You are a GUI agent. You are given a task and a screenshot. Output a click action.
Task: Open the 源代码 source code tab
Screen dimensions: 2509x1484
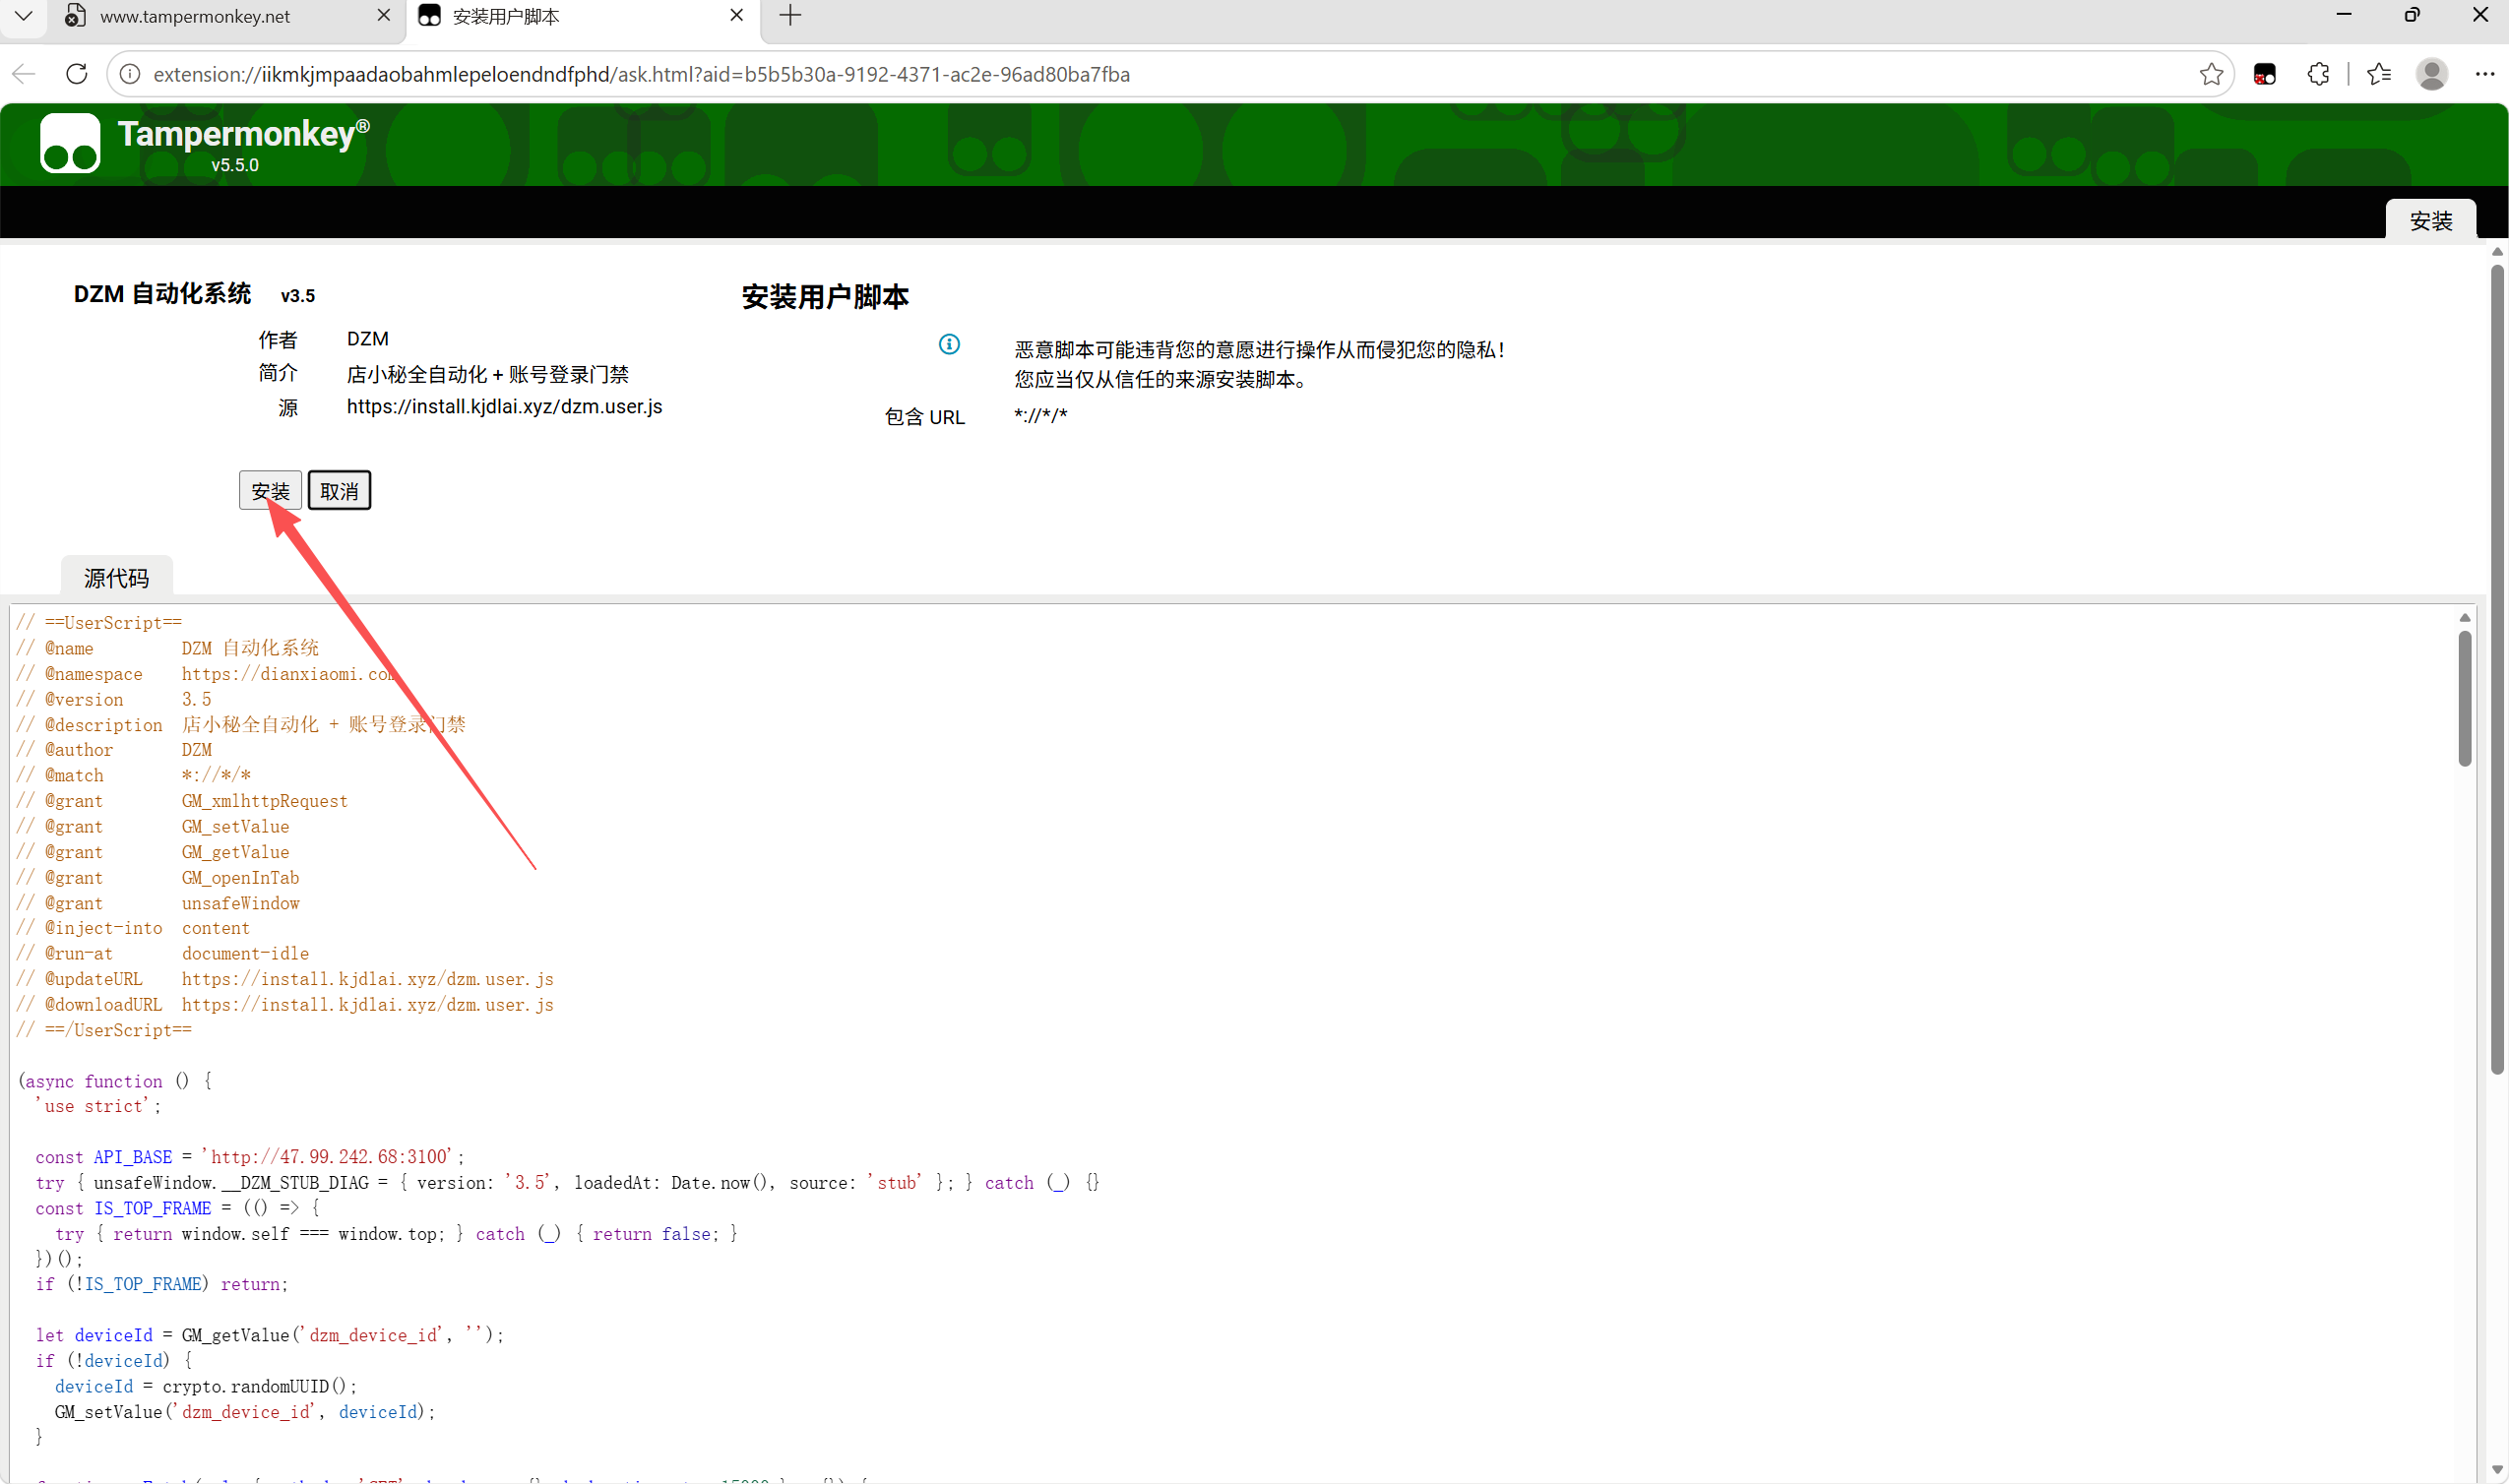(x=116, y=578)
